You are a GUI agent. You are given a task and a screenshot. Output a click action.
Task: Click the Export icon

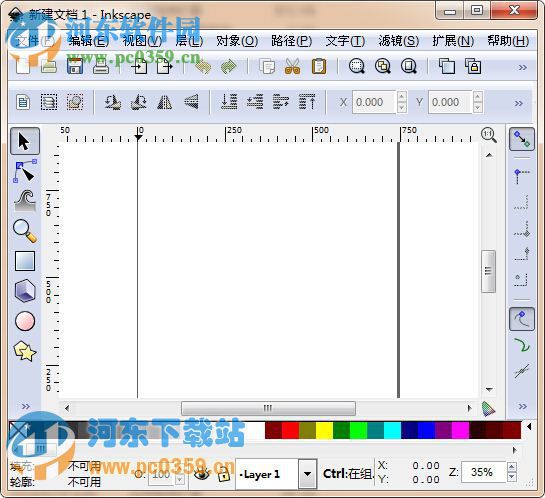tap(164, 66)
